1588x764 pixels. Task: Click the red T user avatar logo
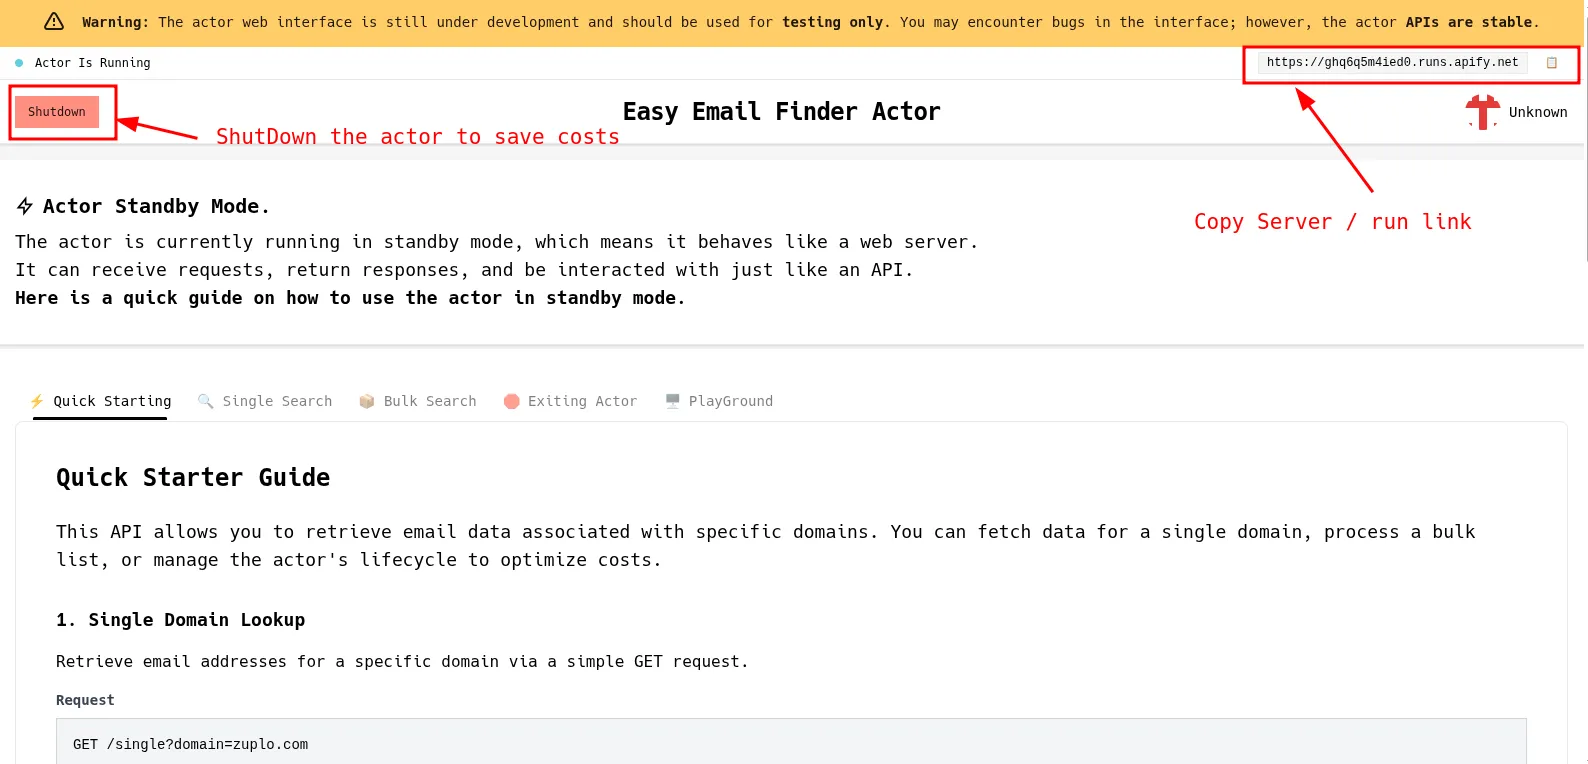[x=1482, y=112]
